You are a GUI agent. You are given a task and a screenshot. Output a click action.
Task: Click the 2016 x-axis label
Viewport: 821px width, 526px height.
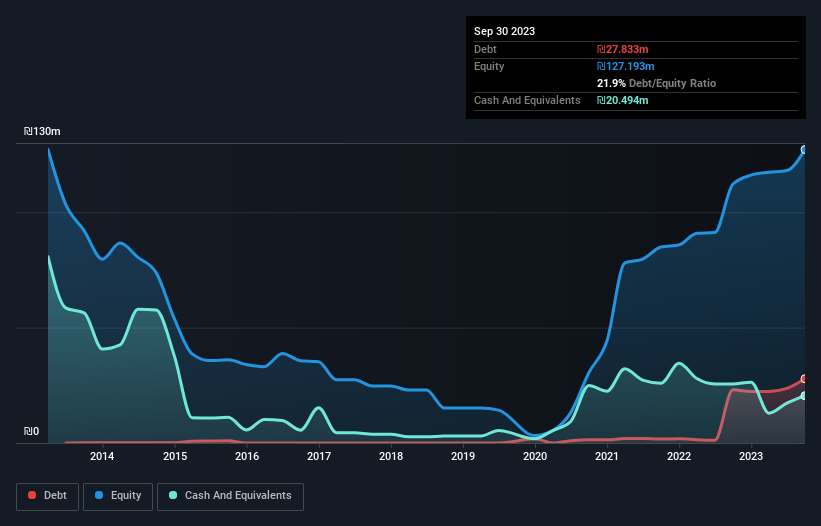[x=247, y=456]
